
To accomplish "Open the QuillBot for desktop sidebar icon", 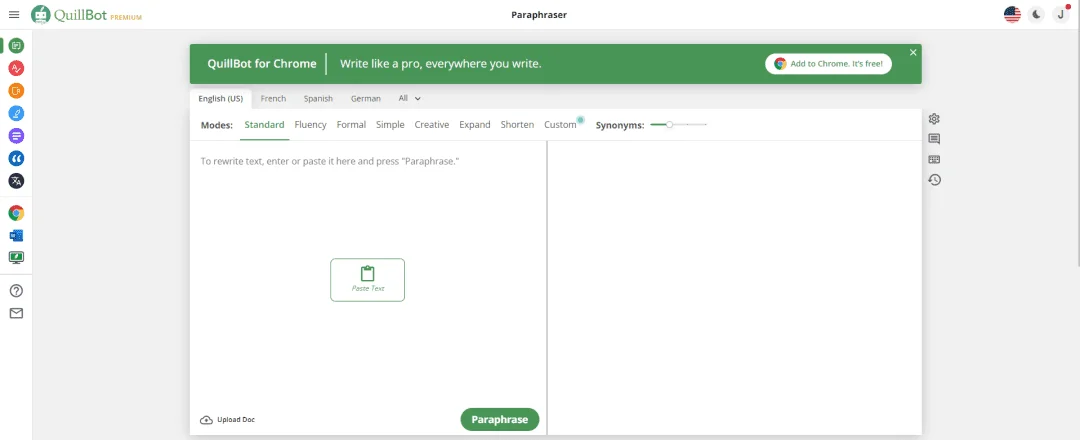I will tap(16, 258).
